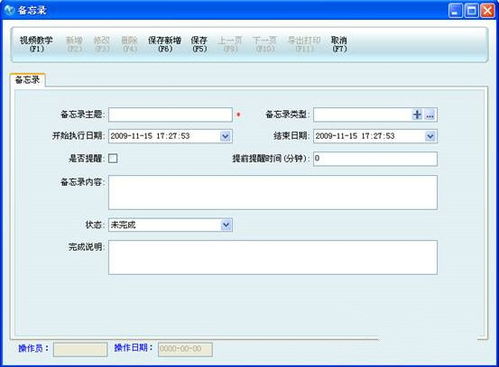The height and width of the screenshot is (367, 499).
Task: Click the 完成说明 text area
Action: [273, 257]
